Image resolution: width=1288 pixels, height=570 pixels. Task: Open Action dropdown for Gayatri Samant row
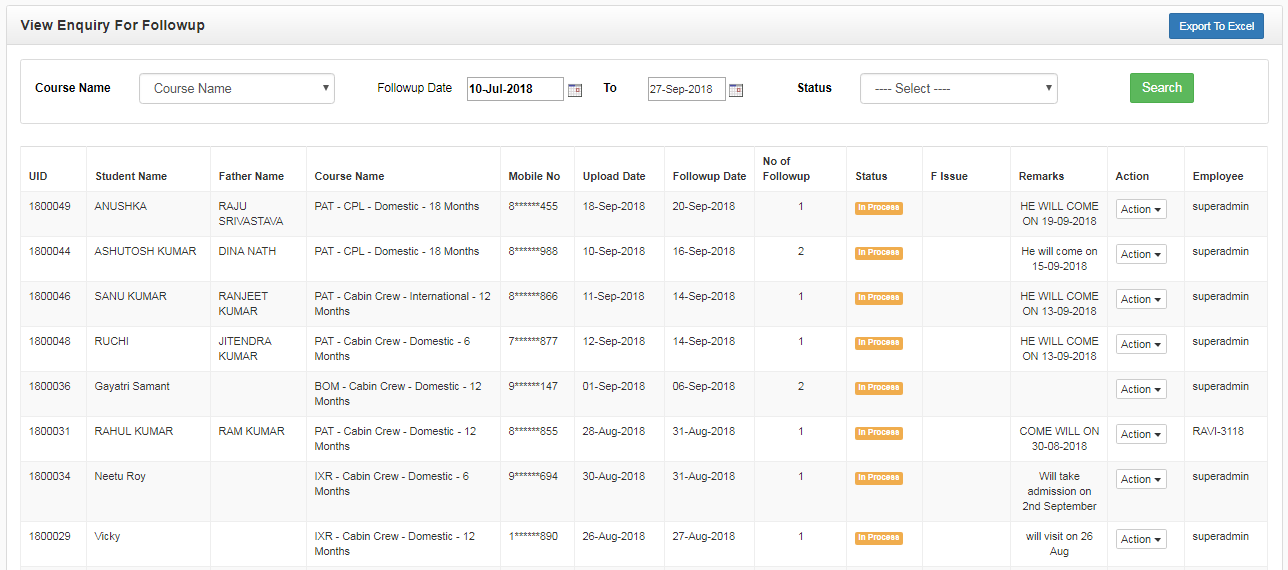[1141, 389]
